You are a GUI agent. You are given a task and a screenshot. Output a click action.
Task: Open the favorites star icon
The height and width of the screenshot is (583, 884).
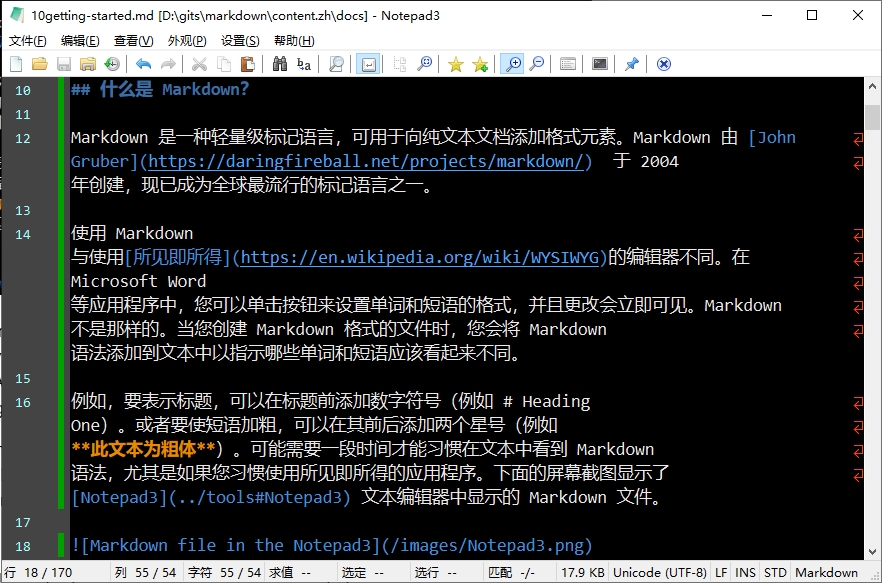(x=455, y=63)
